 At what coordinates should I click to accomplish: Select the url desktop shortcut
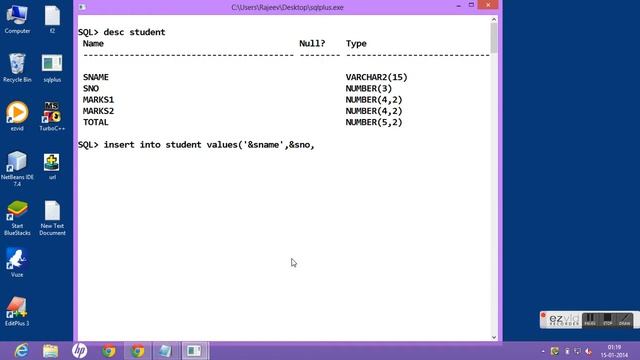click(52, 167)
